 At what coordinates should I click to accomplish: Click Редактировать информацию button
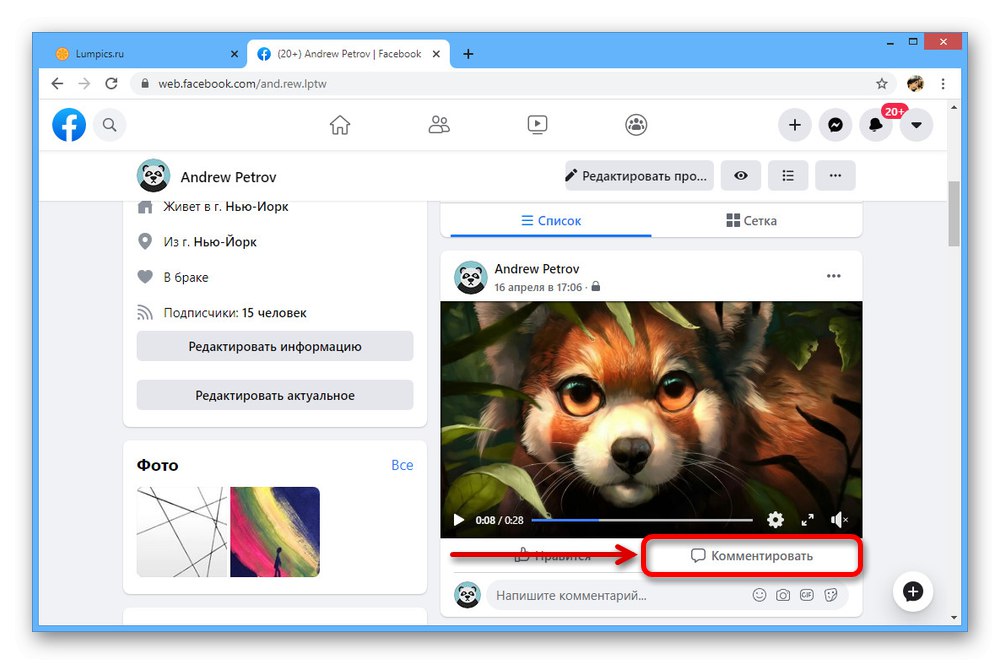(275, 346)
